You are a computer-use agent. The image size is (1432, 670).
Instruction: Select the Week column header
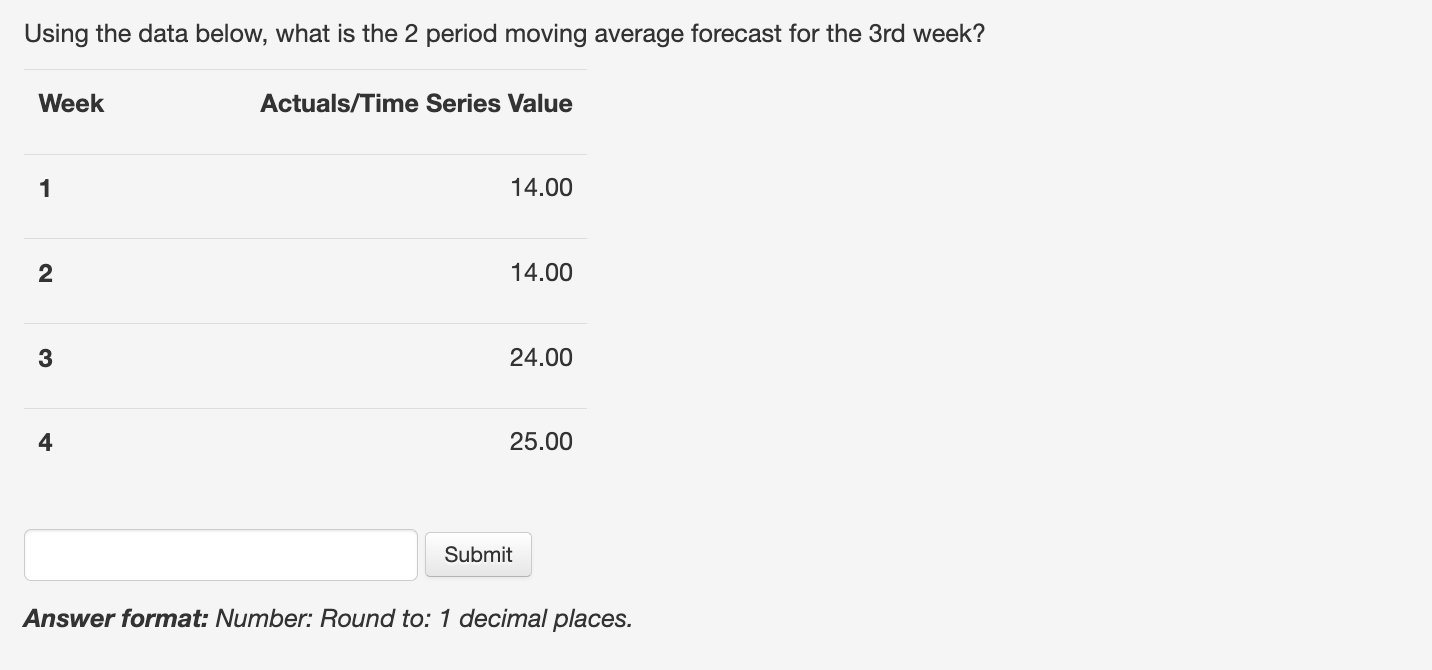70,103
